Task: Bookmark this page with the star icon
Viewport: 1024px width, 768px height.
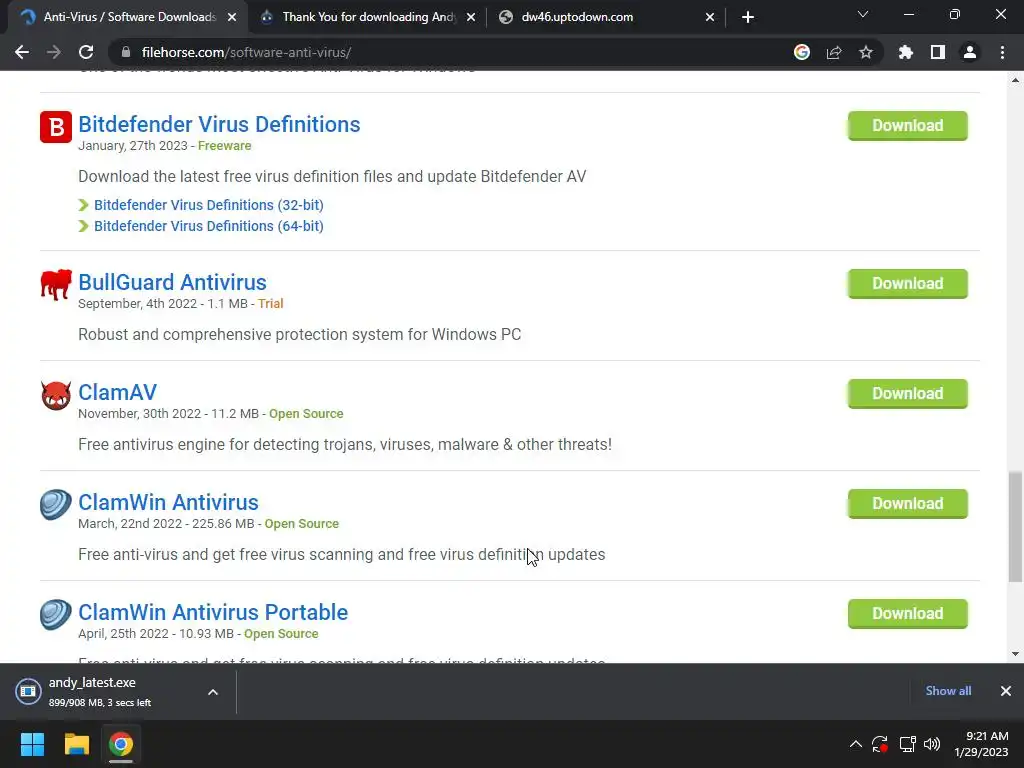Action: 866,52
